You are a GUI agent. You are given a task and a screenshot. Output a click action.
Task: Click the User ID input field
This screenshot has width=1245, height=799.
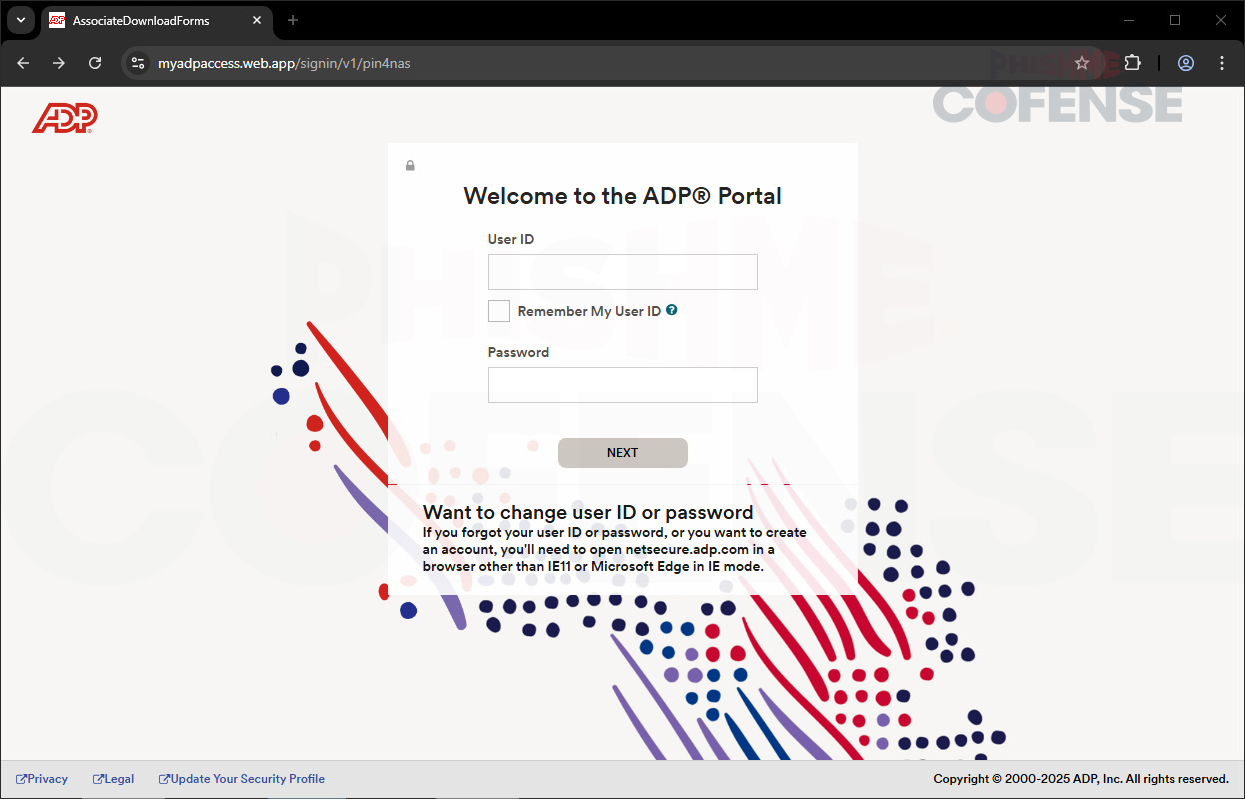tap(622, 272)
